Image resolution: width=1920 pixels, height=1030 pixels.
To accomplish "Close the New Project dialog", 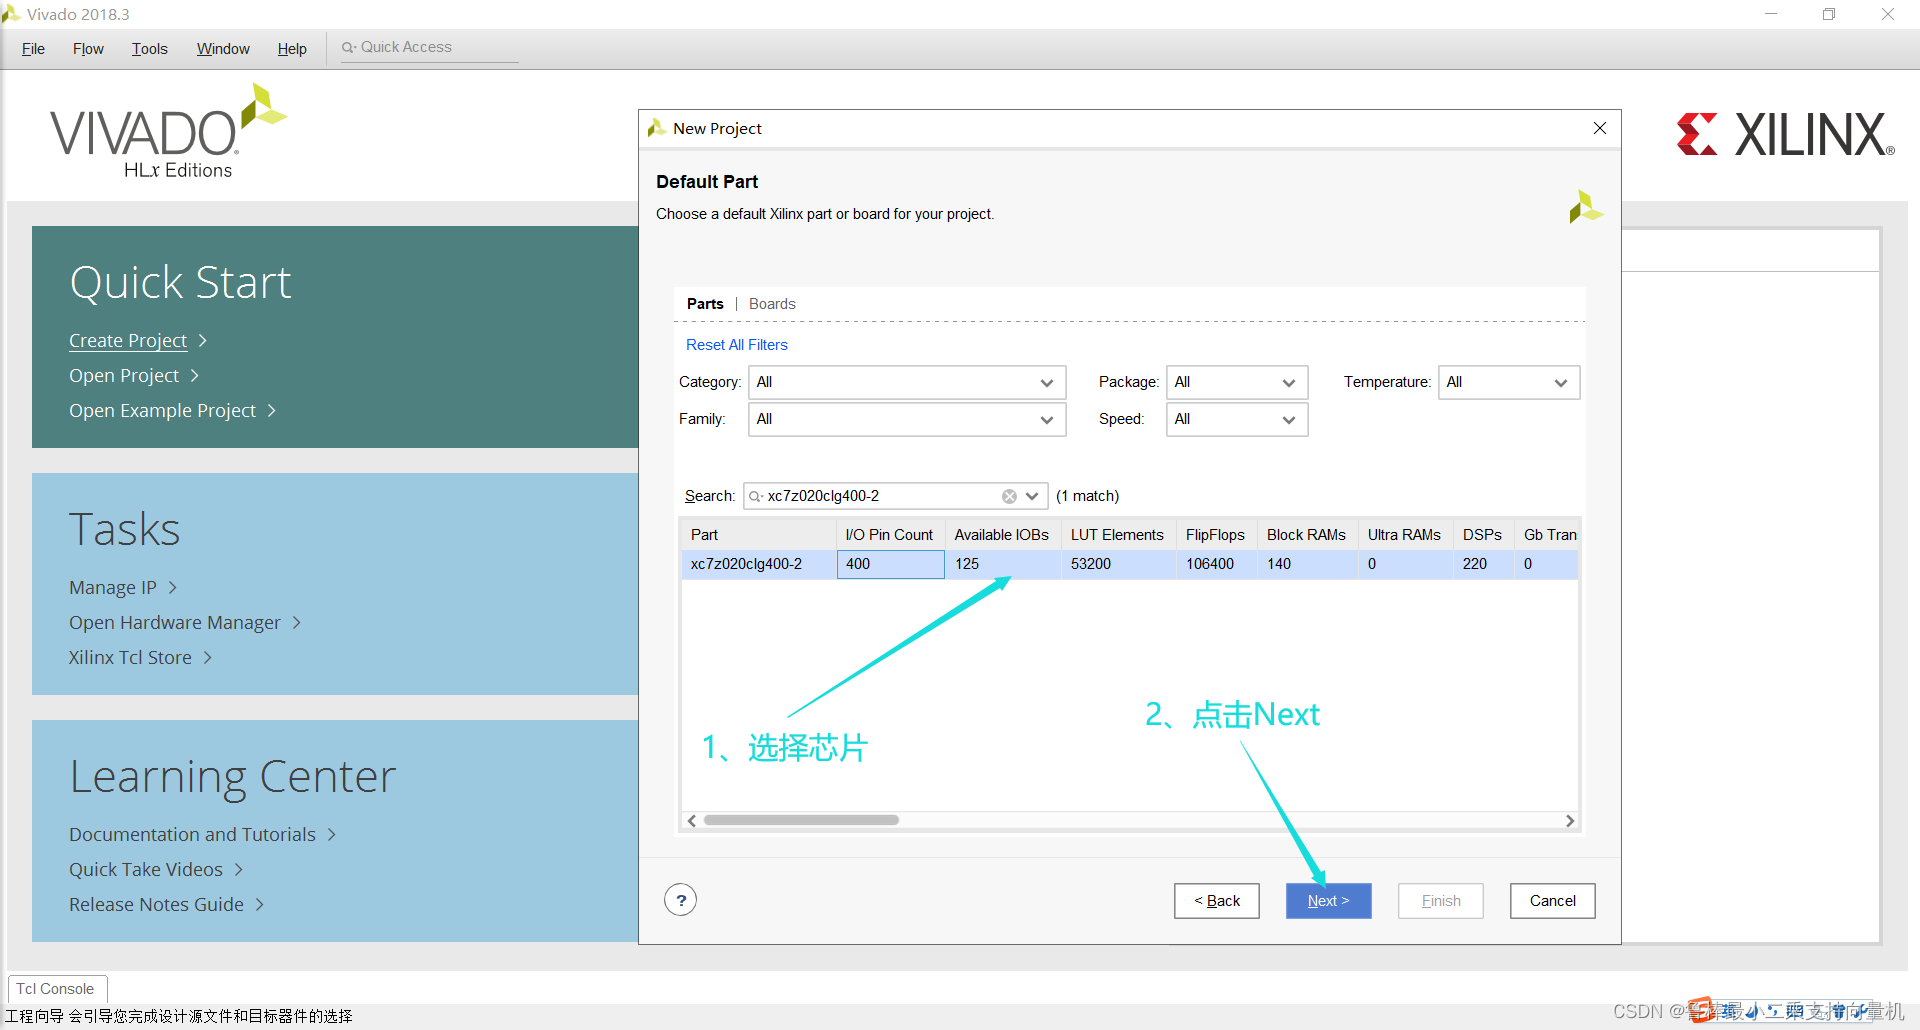I will pos(1600,128).
